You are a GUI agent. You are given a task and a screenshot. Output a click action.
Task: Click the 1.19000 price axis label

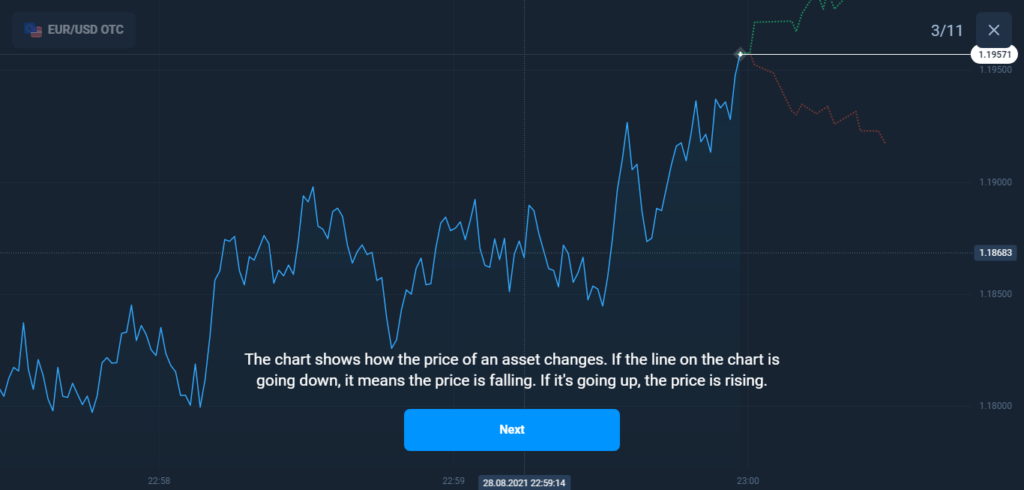[x=996, y=182]
